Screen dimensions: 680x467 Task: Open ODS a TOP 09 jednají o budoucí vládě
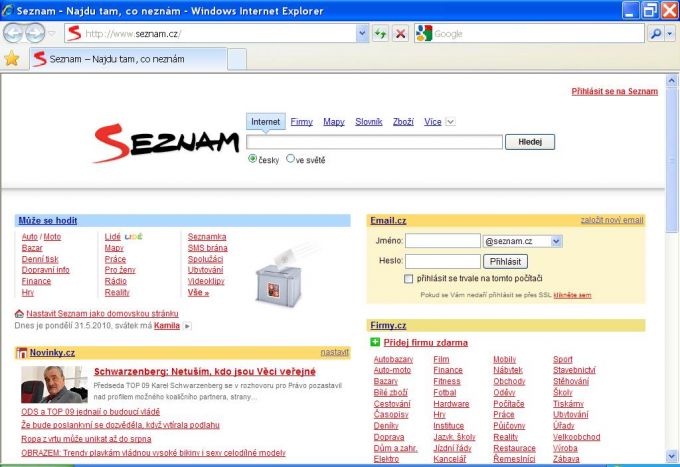pyautogui.click(x=90, y=411)
